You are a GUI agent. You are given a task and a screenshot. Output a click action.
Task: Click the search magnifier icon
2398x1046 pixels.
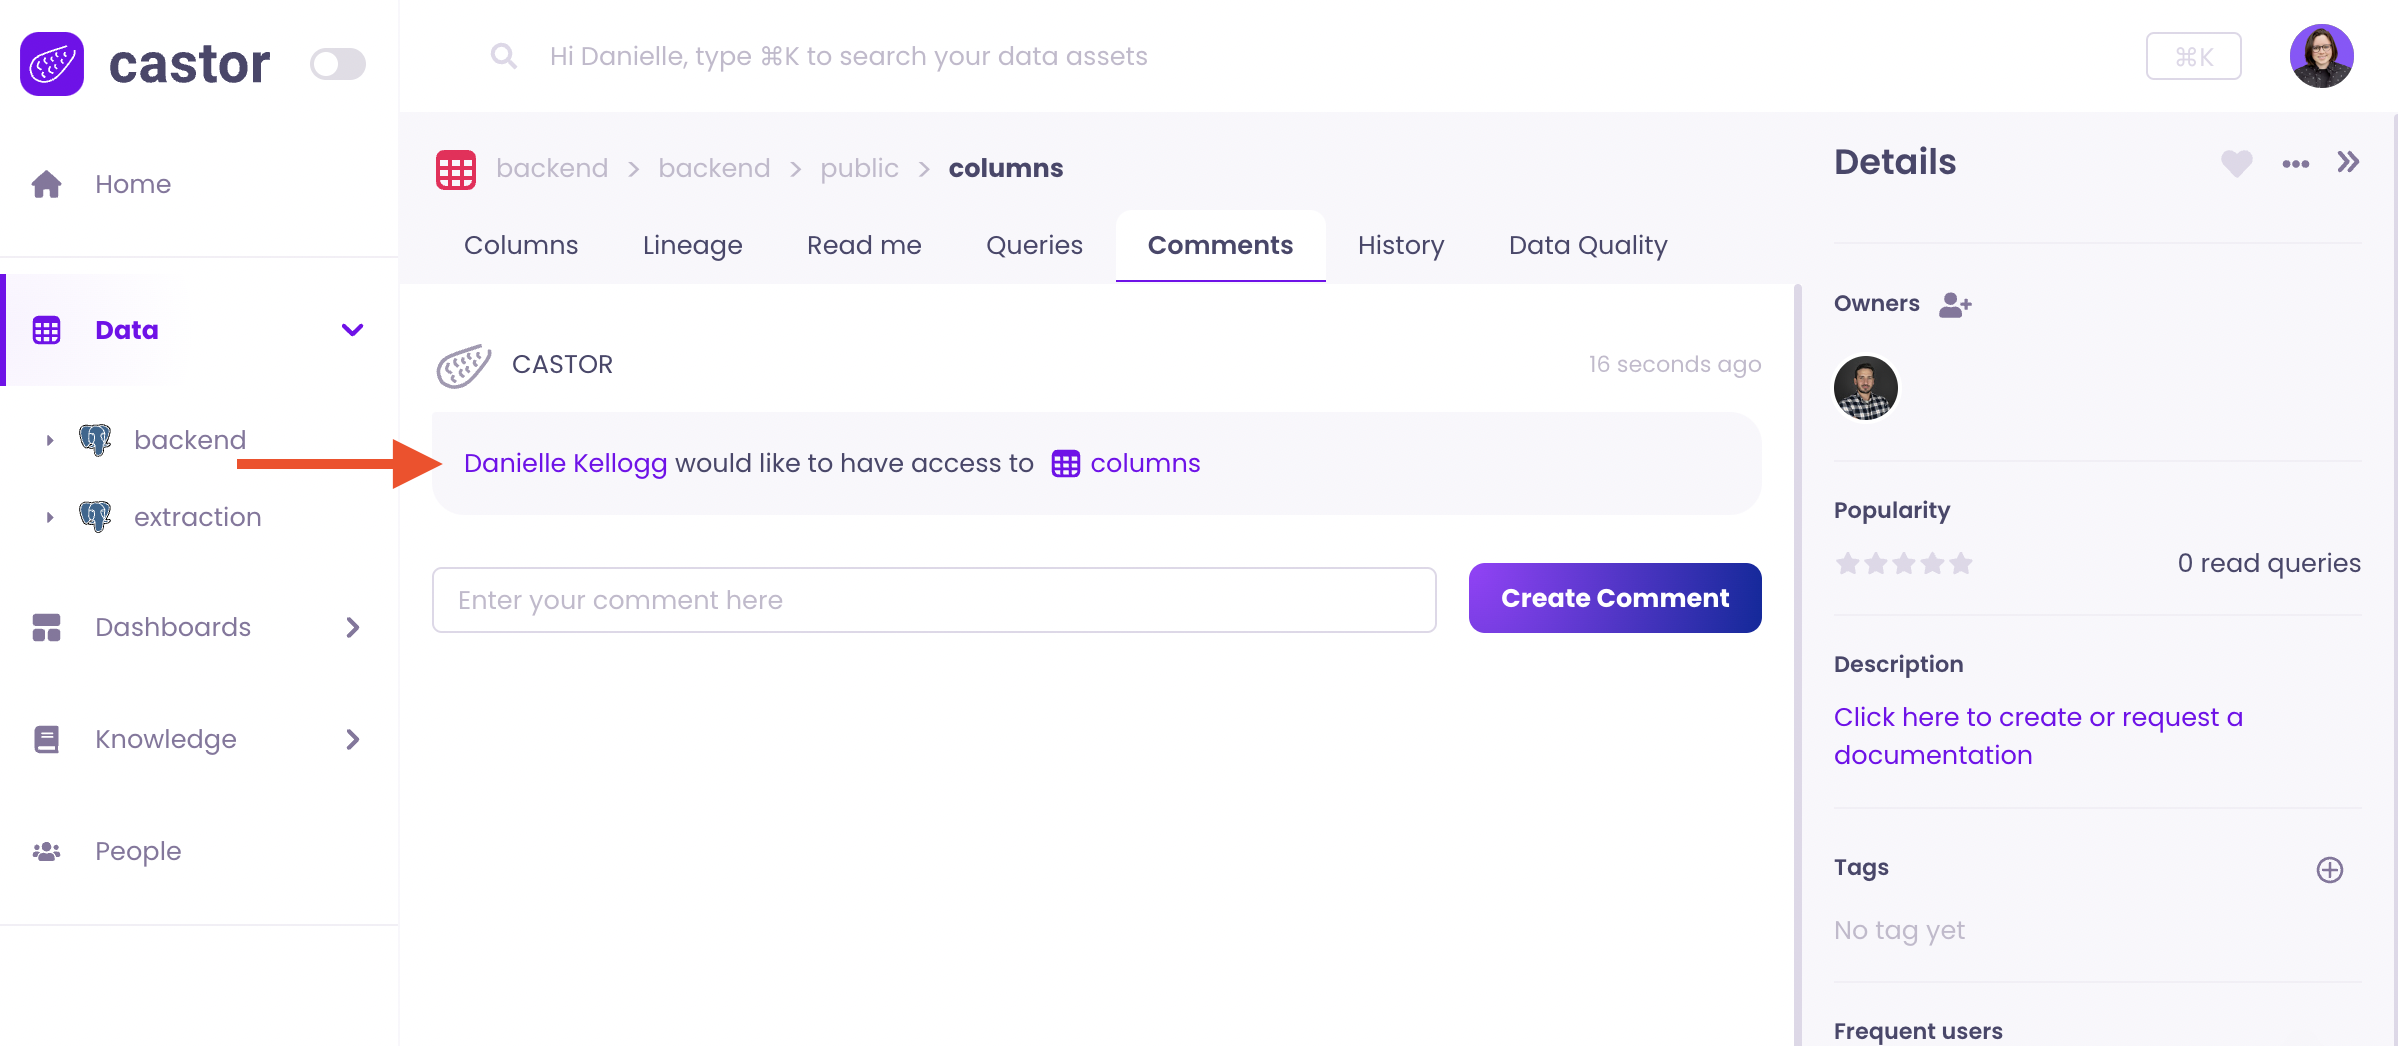point(503,56)
